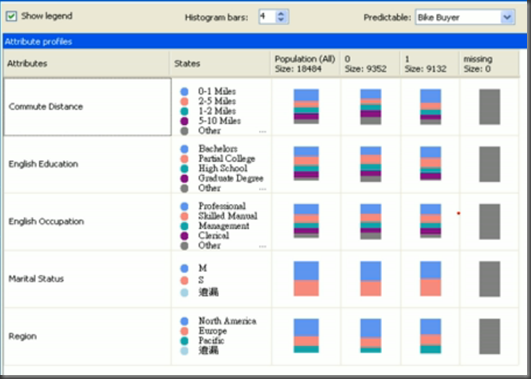The width and height of the screenshot is (531, 379).
Task: Click the blue North America legend dot
Action: click(x=184, y=321)
